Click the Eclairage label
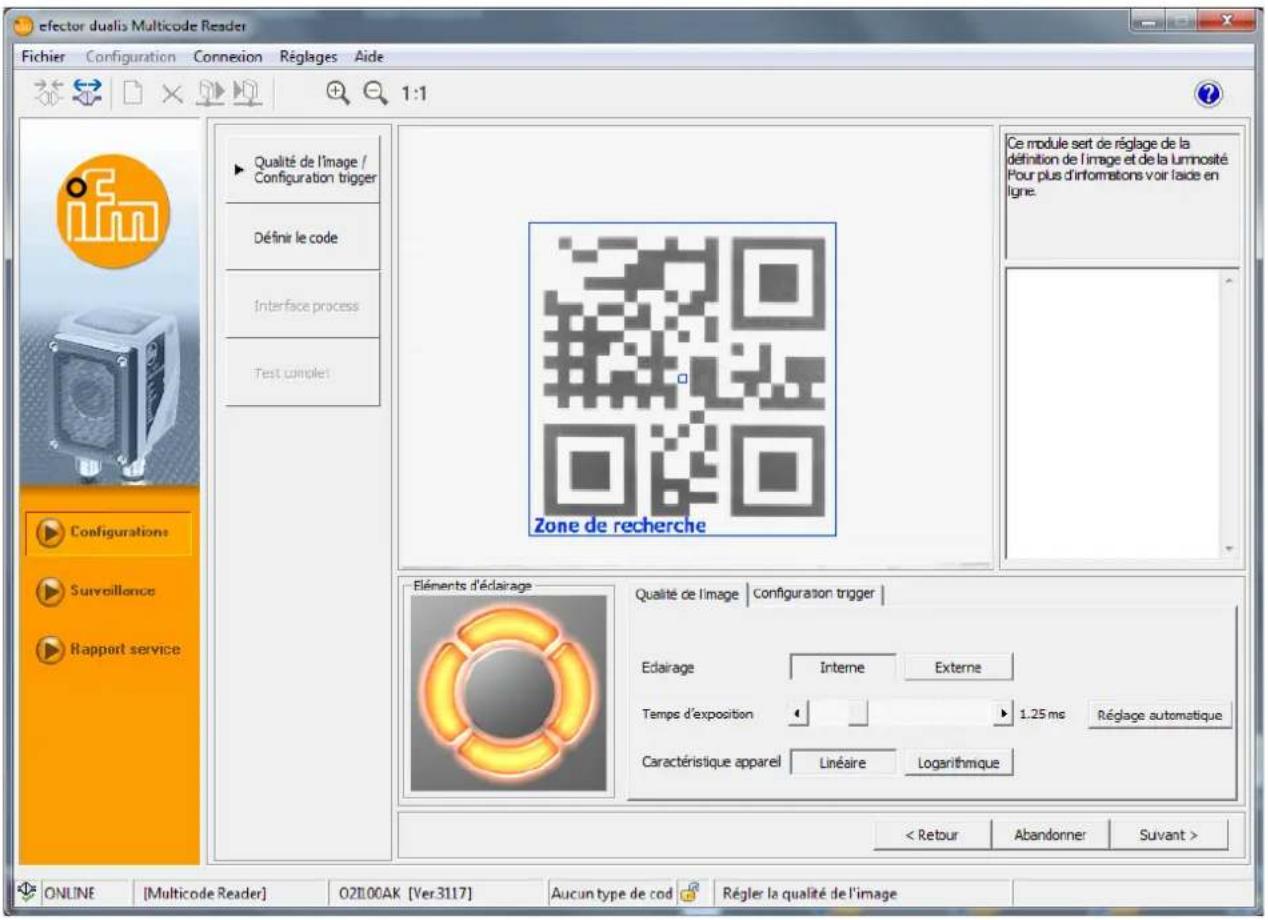1268x920 pixels. pyautogui.click(x=666, y=667)
